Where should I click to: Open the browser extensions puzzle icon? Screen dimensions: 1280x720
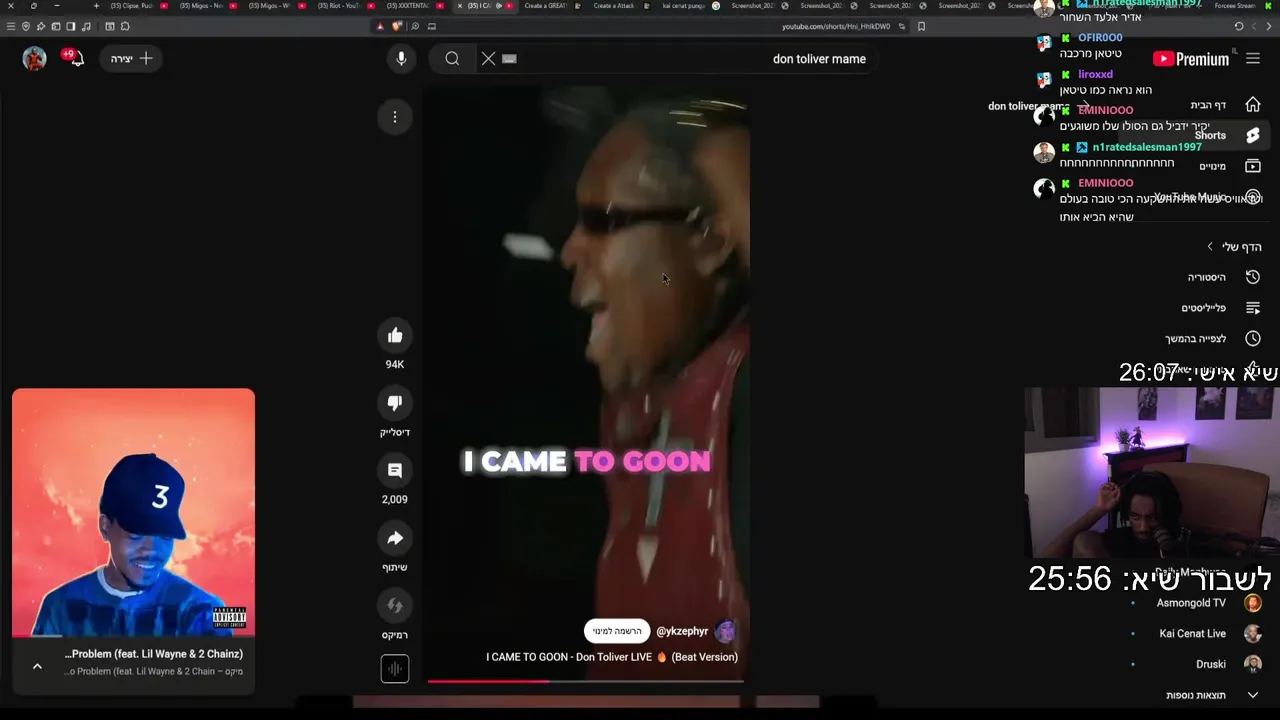tap(125, 26)
